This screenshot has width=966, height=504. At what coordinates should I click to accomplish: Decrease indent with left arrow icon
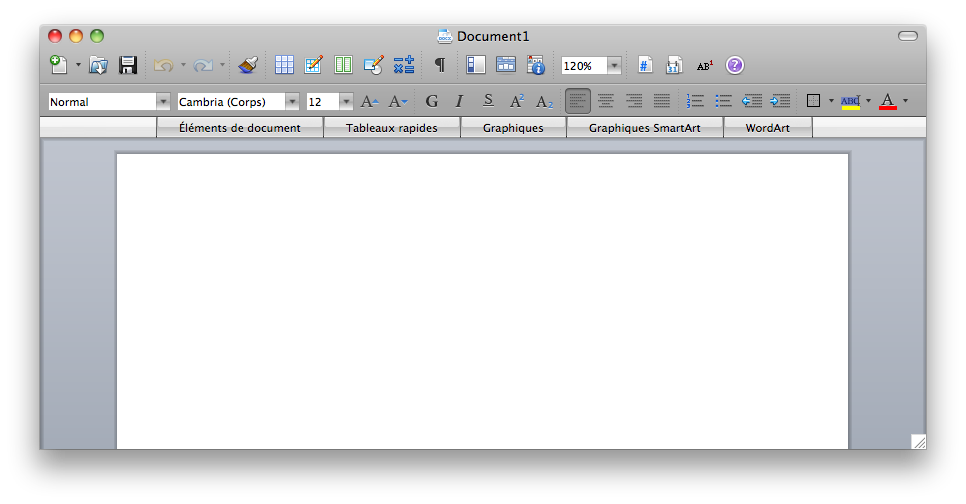pyautogui.click(x=752, y=100)
